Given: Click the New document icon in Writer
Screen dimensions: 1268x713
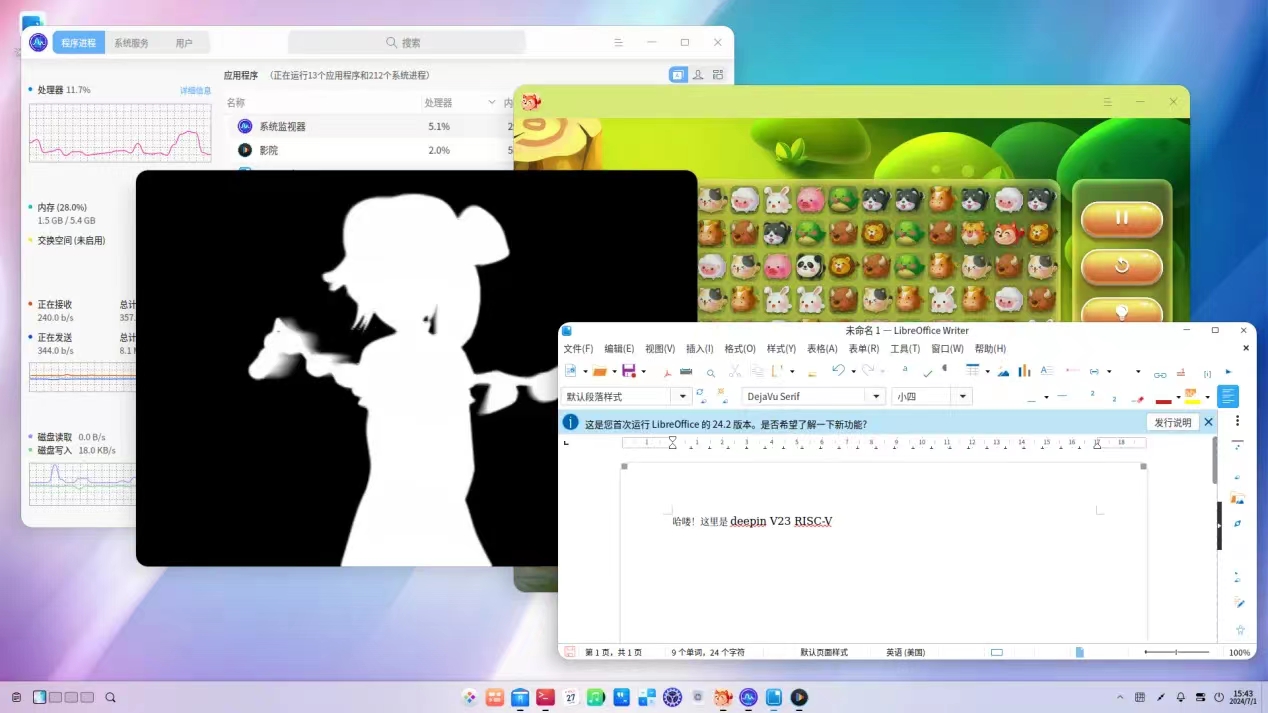Looking at the screenshot, I should click(x=571, y=371).
